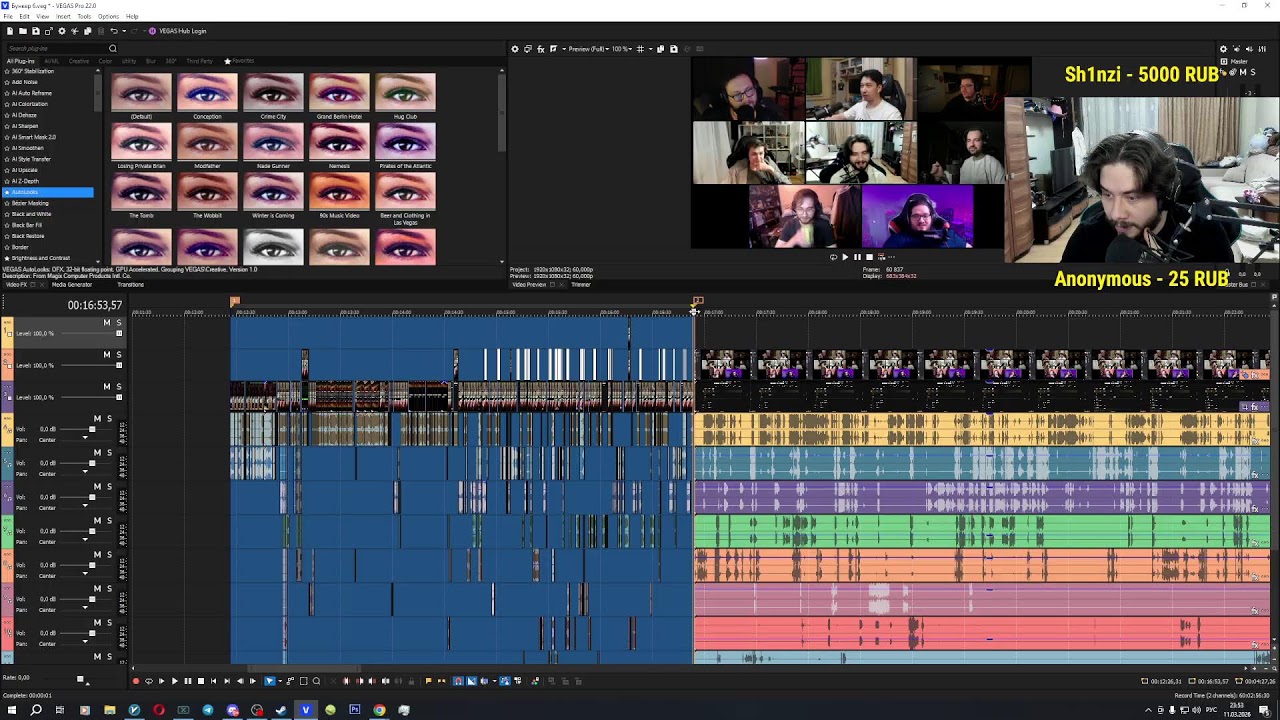
Task: Solo the first video track
Action: 118,323
